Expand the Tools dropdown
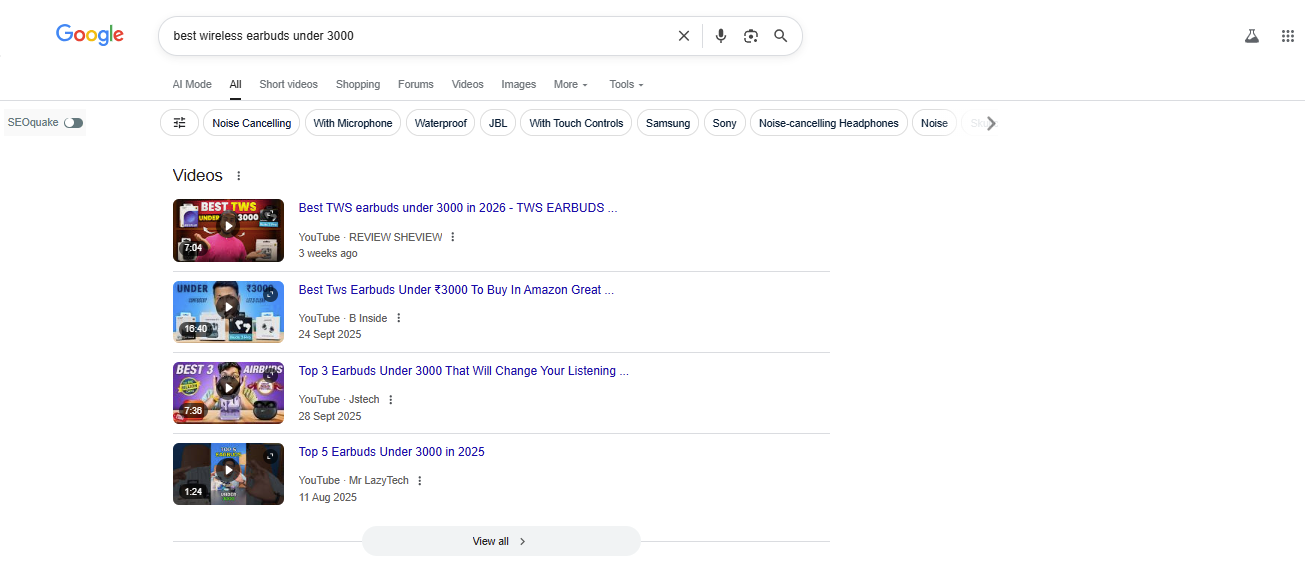This screenshot has width=1305, height=567. pyautogui.click(x=627, y=84)
